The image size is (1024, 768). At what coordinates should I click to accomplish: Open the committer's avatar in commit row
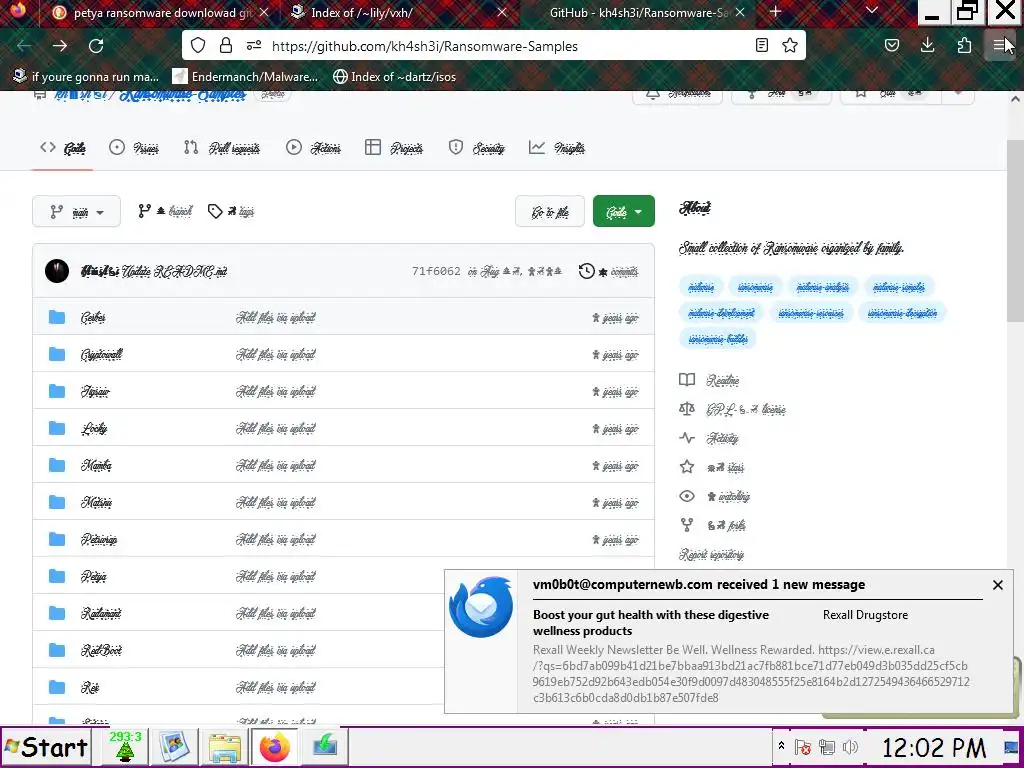[x=57, y=271]
